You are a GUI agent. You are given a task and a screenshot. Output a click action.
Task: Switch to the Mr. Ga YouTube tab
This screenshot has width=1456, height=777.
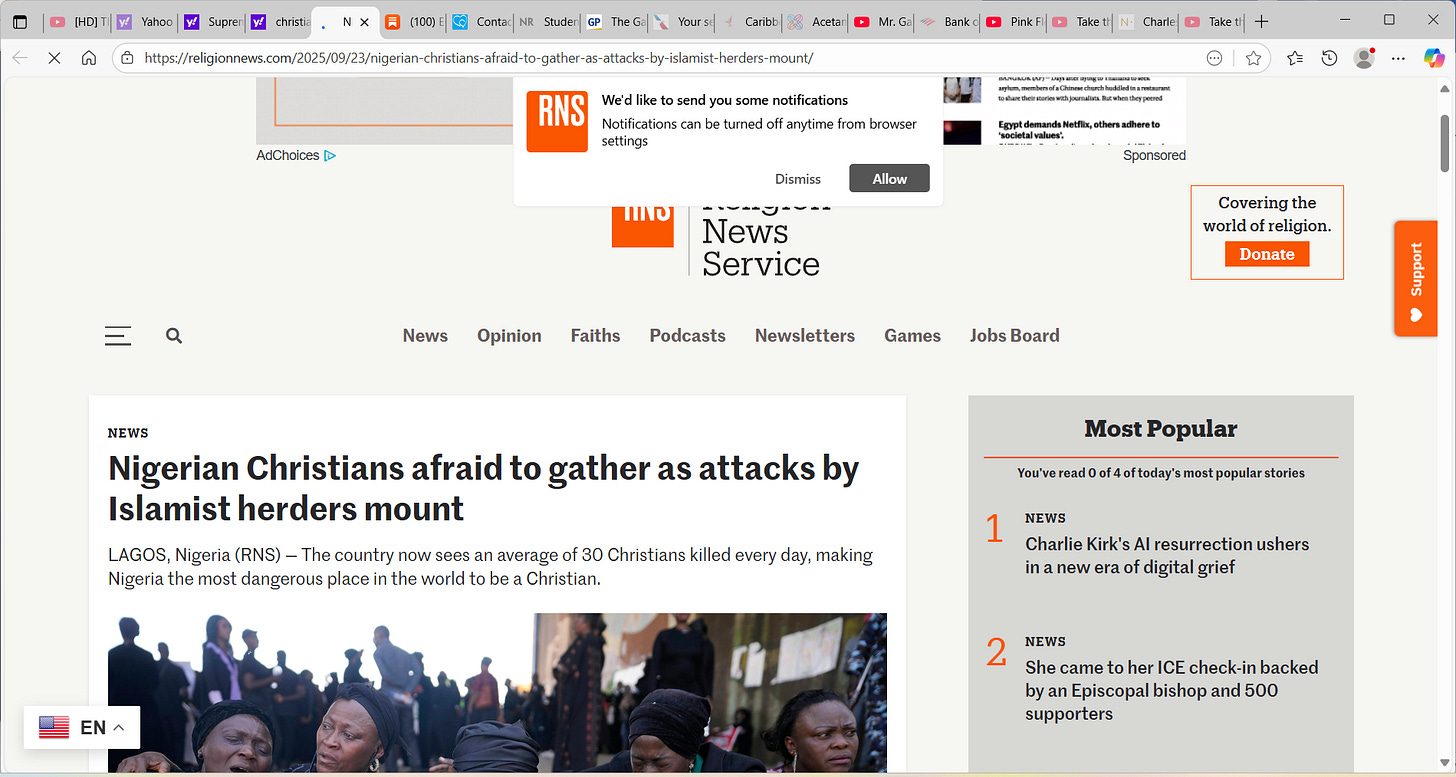(x=882, y=21)
